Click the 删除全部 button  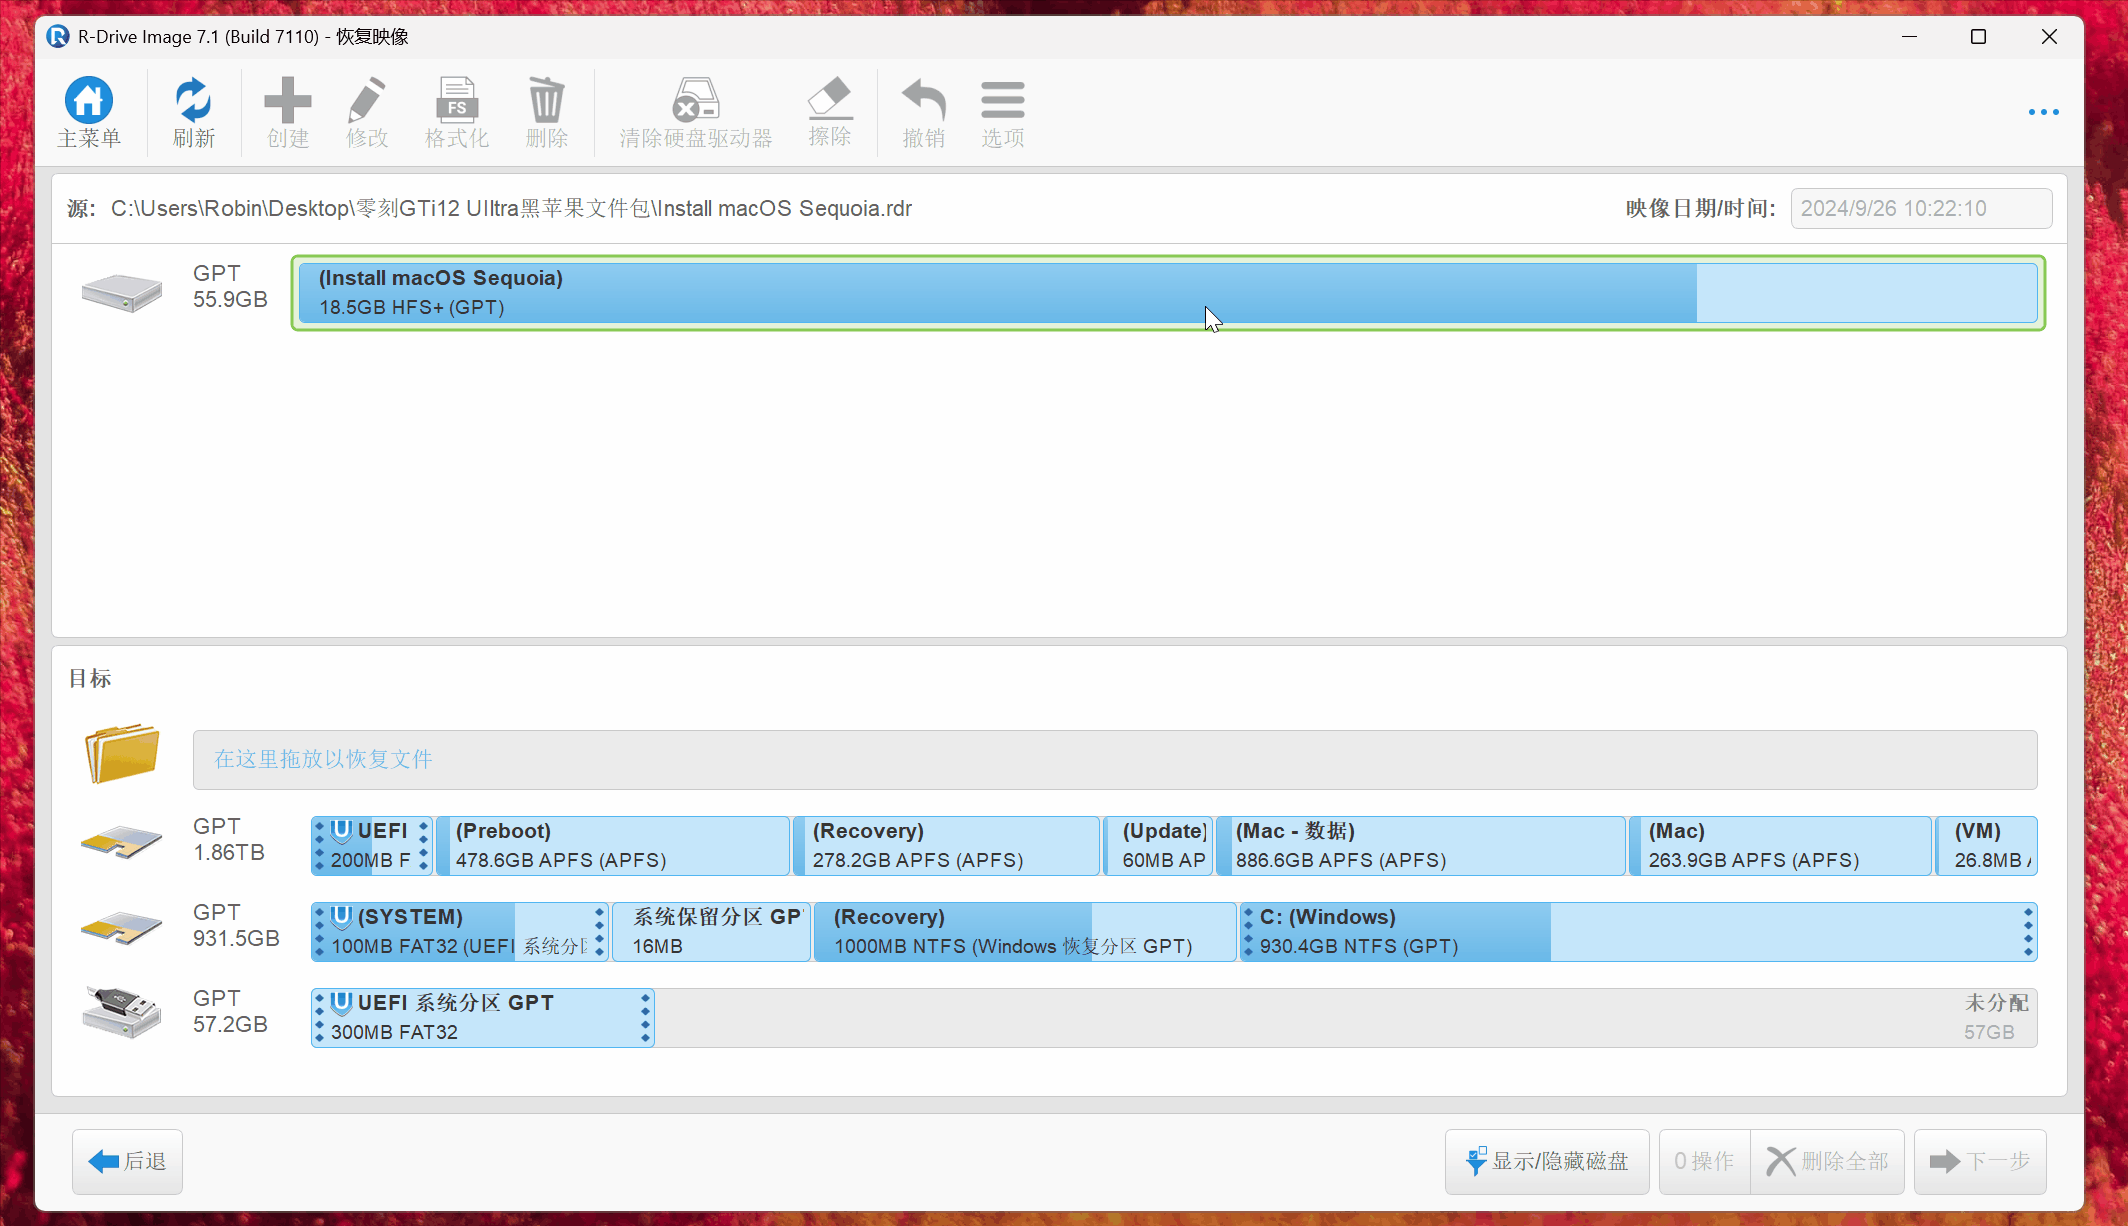[1827, 1161]
